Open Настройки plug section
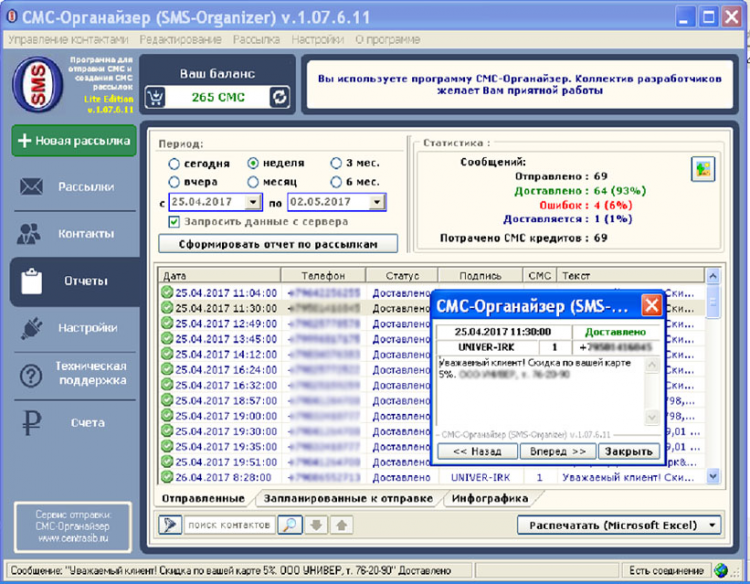The height and width of the screenshot is (584, 750). (75, 328)
